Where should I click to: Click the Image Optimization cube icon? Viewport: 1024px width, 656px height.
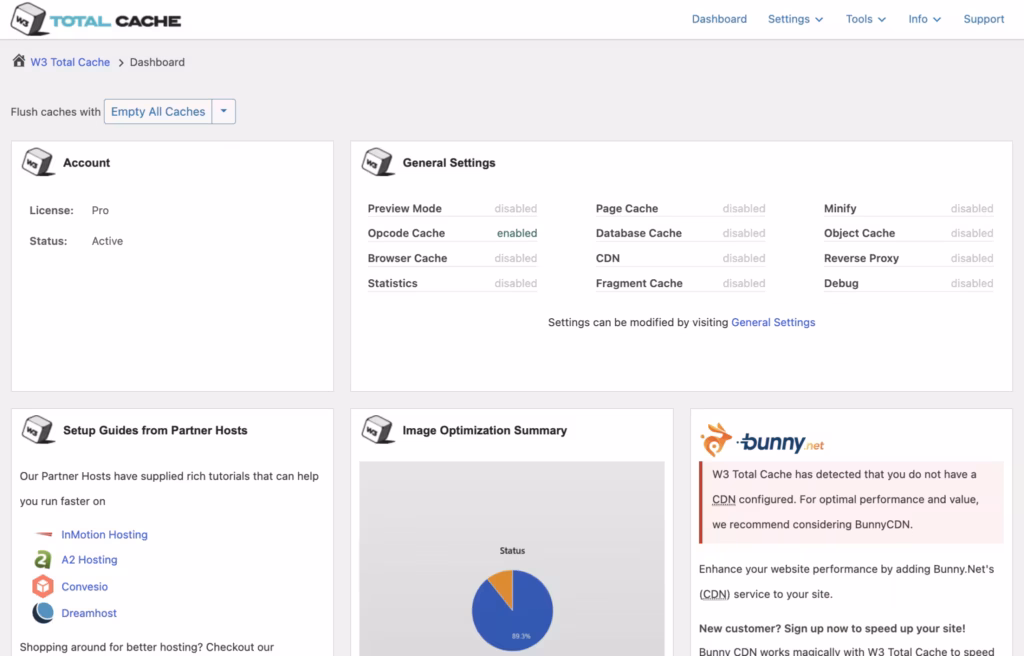point(377,429)
